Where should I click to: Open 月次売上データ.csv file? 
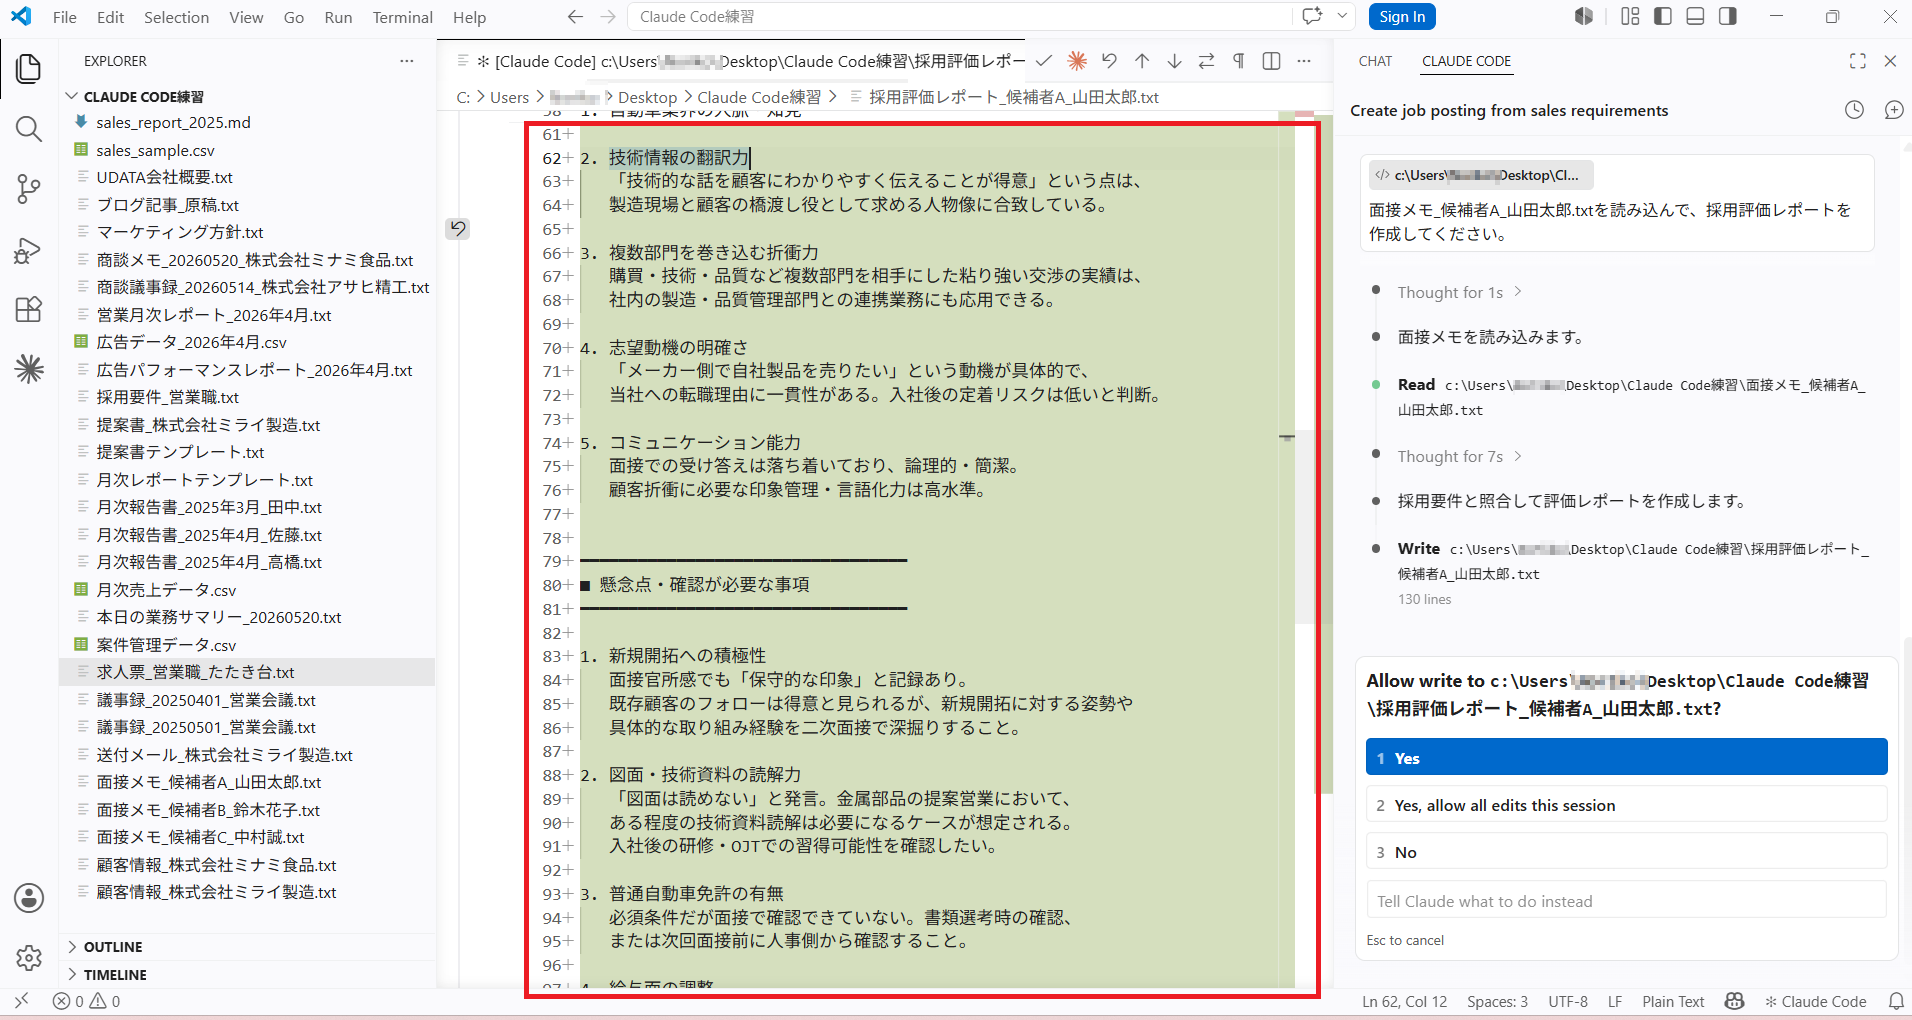166,590
